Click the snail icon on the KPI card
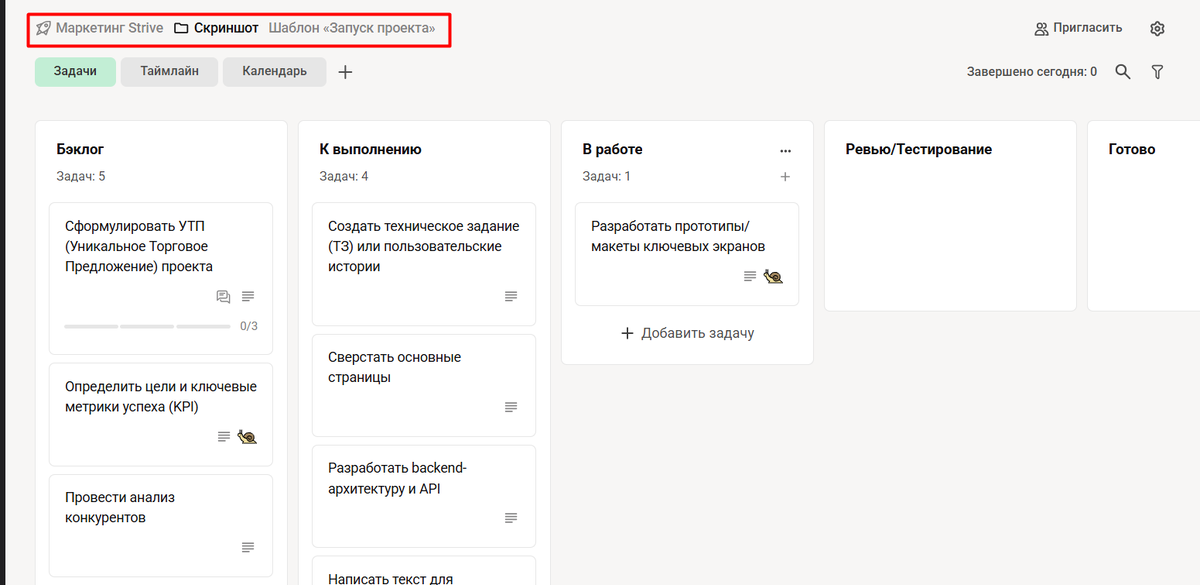 246,436
